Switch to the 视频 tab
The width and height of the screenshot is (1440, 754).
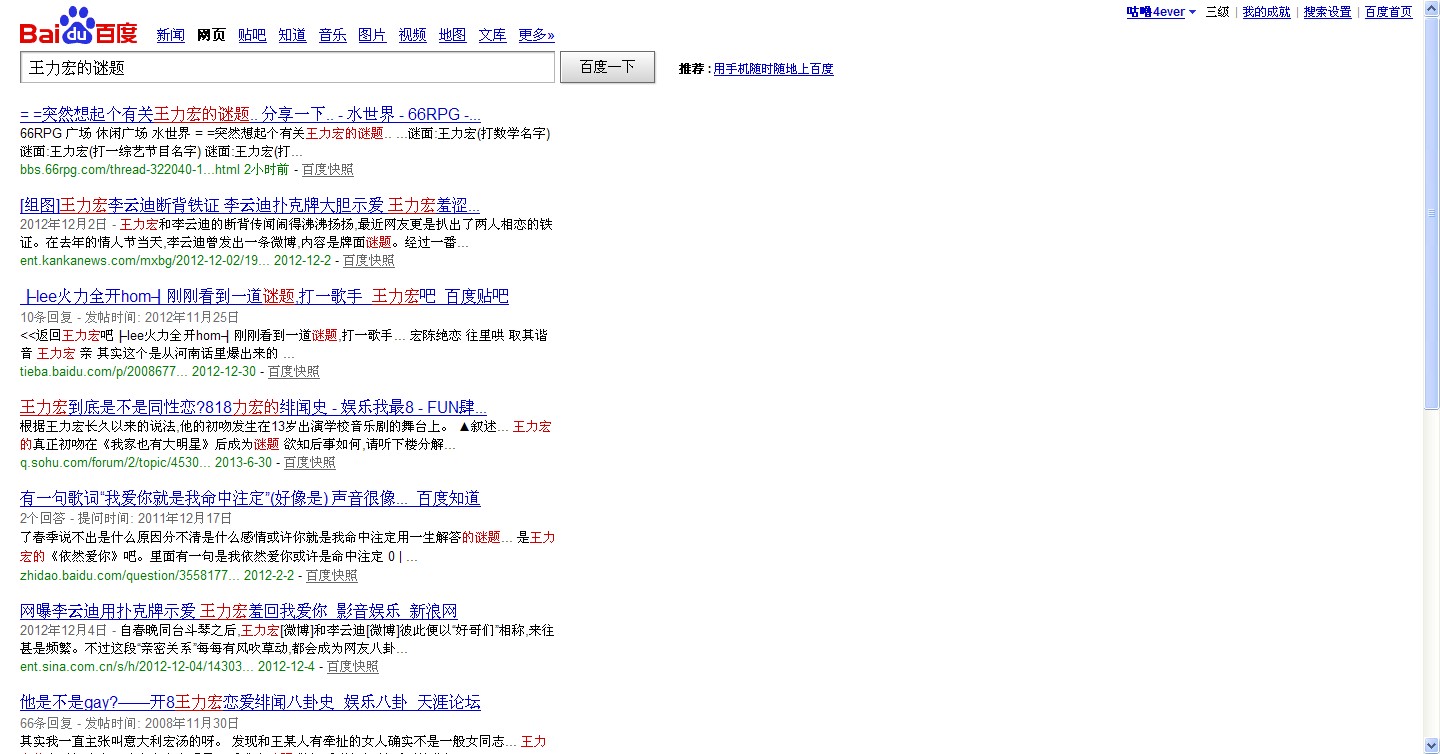point(412,35)
